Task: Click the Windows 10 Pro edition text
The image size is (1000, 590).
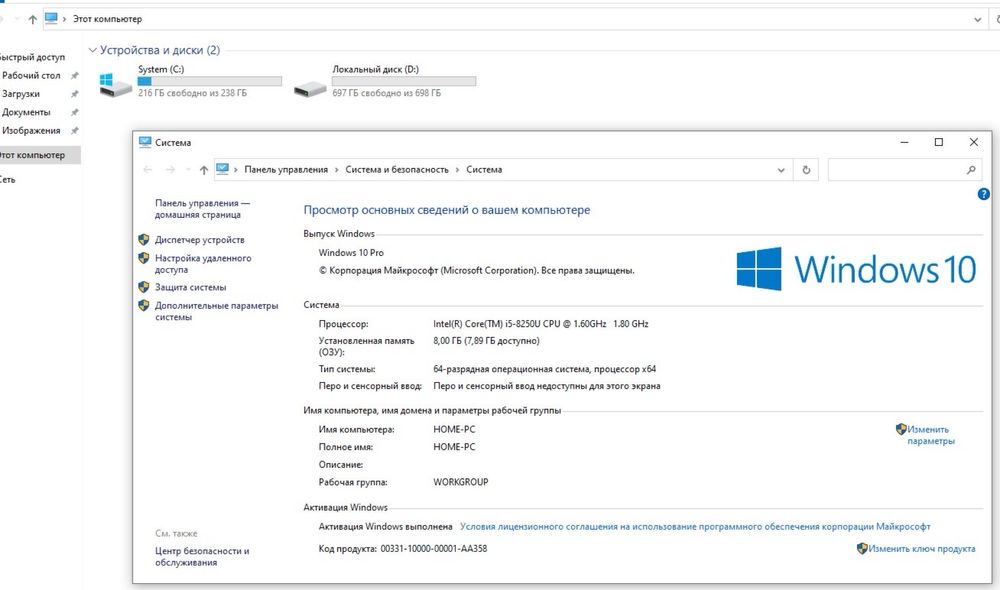Action: [x=351, y=253]
